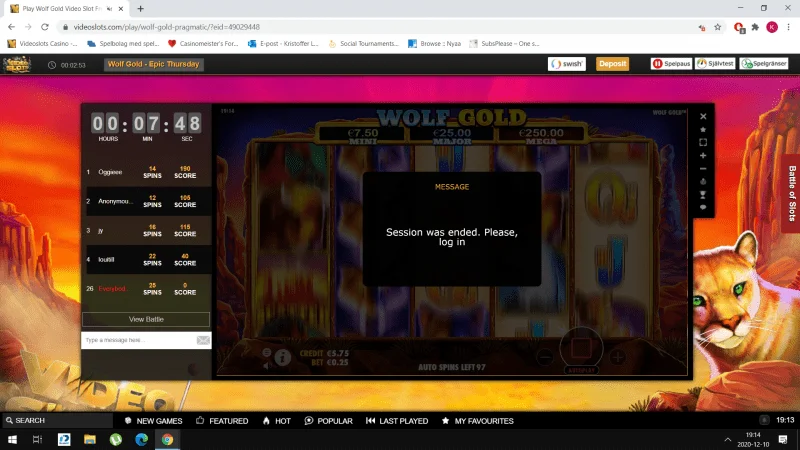Open browser extensions puzzle icon
Viewport: 800px width, 450px height.
[755, 27]
